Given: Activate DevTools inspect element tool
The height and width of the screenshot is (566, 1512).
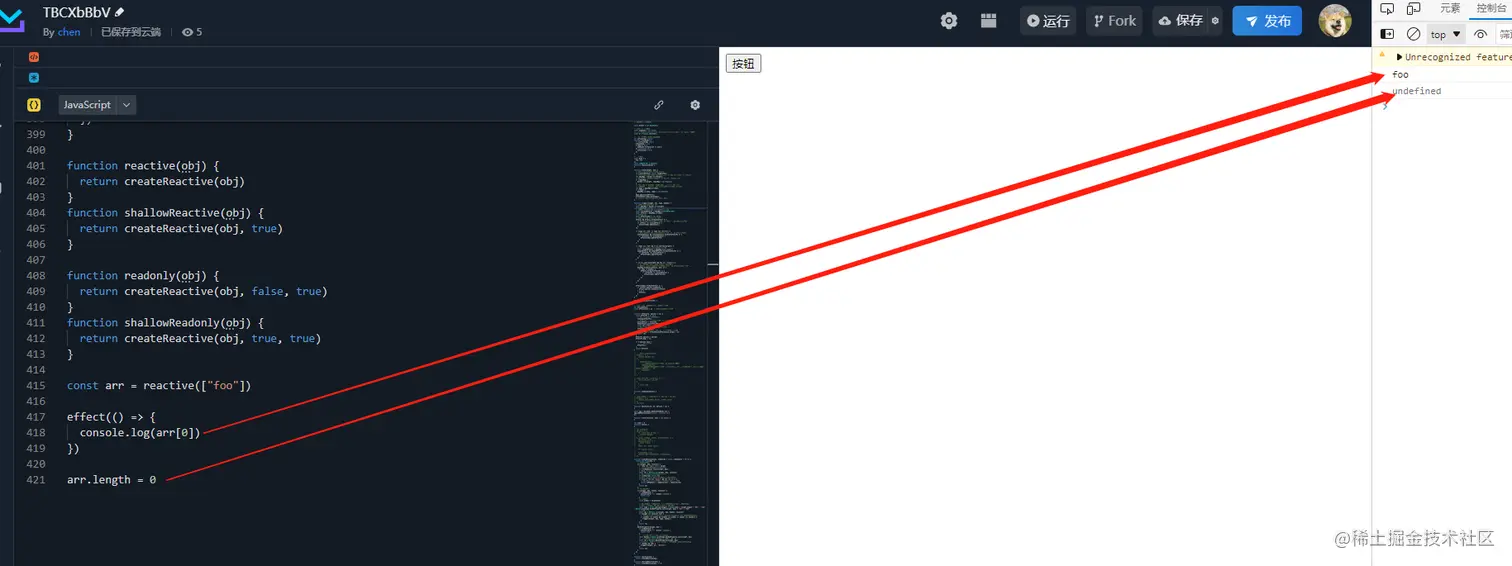Looking at the screenshot, I should [x=1387, y=9].
